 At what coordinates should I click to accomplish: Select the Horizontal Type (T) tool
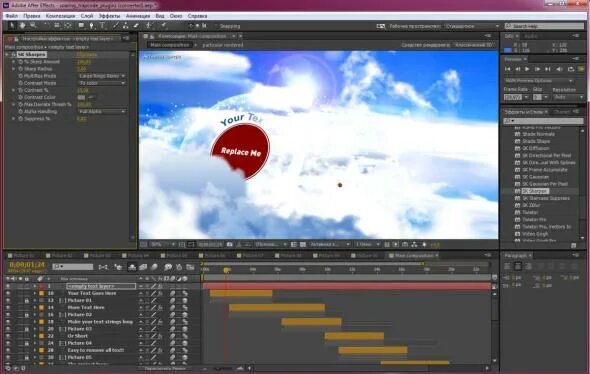tap(102, 25)
